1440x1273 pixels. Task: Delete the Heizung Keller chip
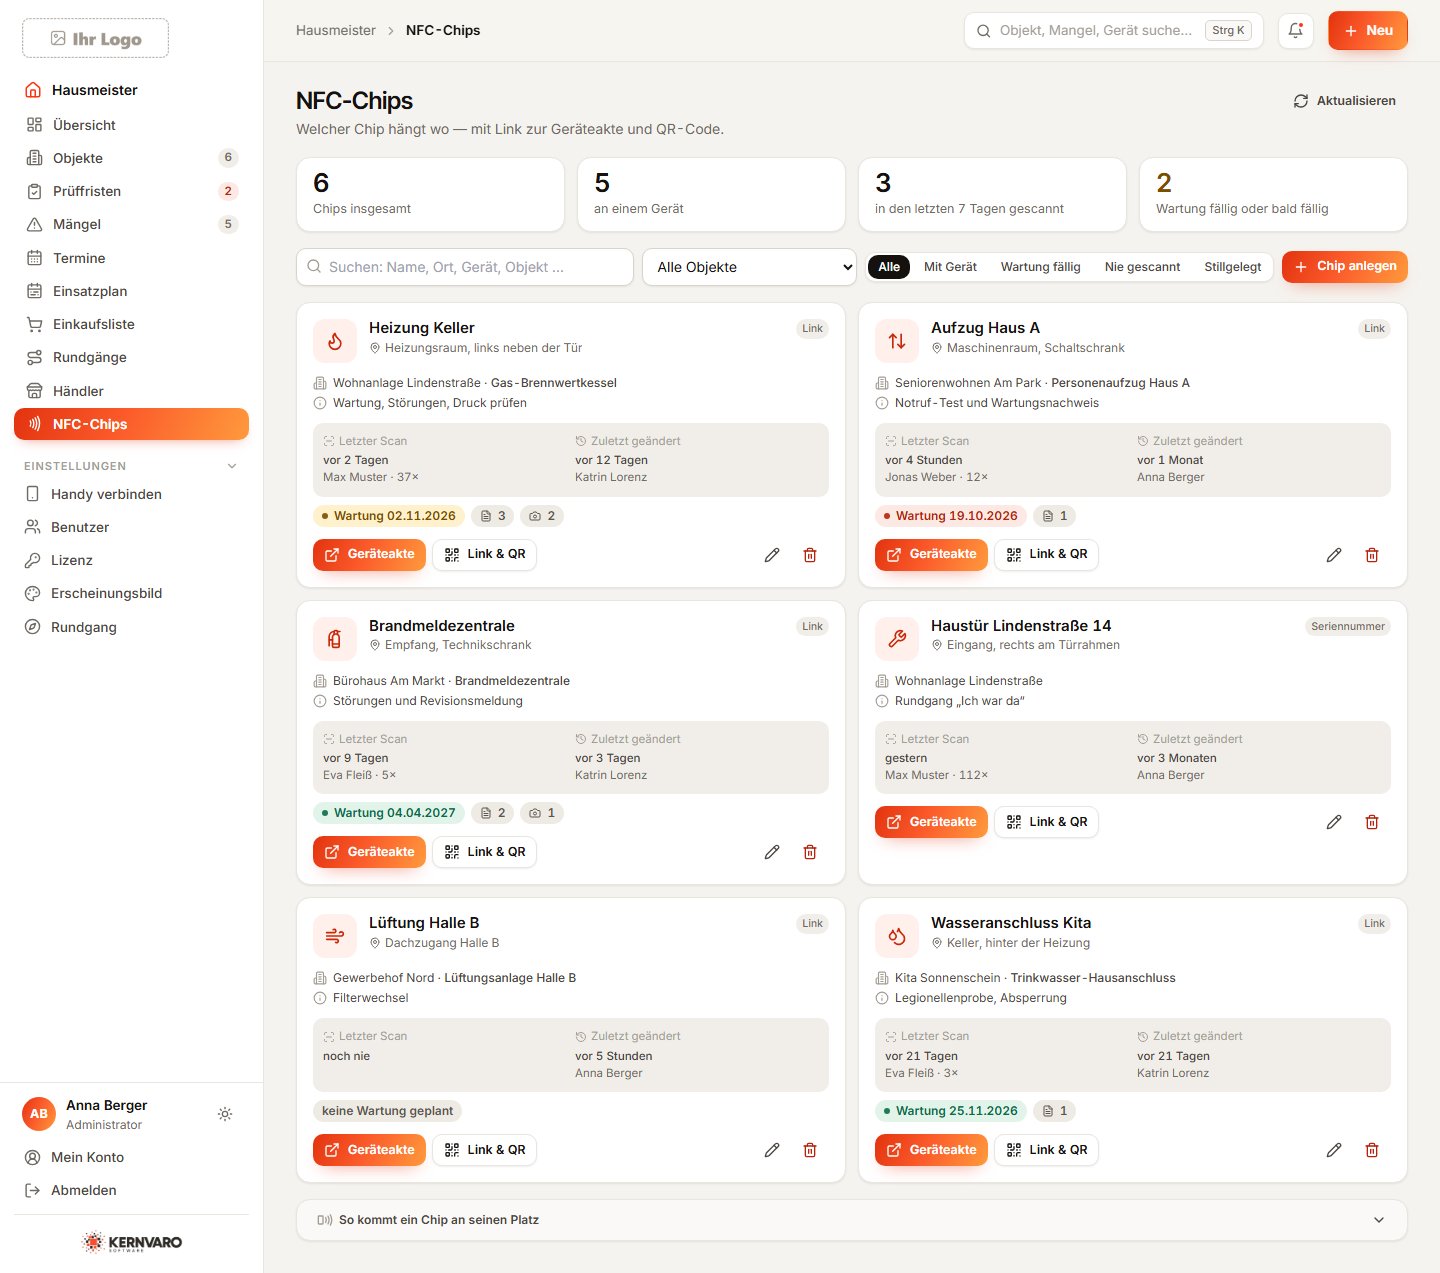pos(810,555)
